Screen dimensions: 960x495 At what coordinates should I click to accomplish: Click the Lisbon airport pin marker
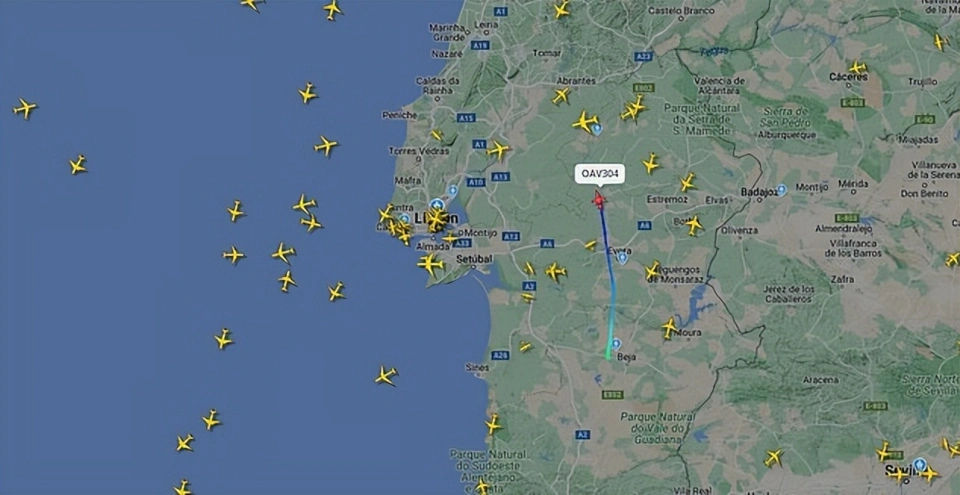tap(437, 205)
